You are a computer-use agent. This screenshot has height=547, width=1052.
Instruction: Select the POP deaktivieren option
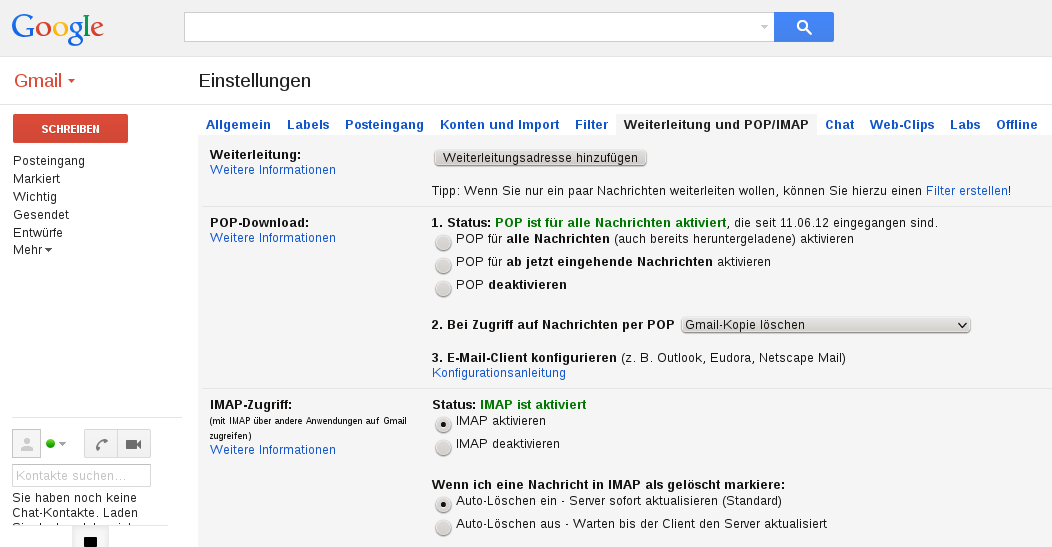click(x=443, y=287)
